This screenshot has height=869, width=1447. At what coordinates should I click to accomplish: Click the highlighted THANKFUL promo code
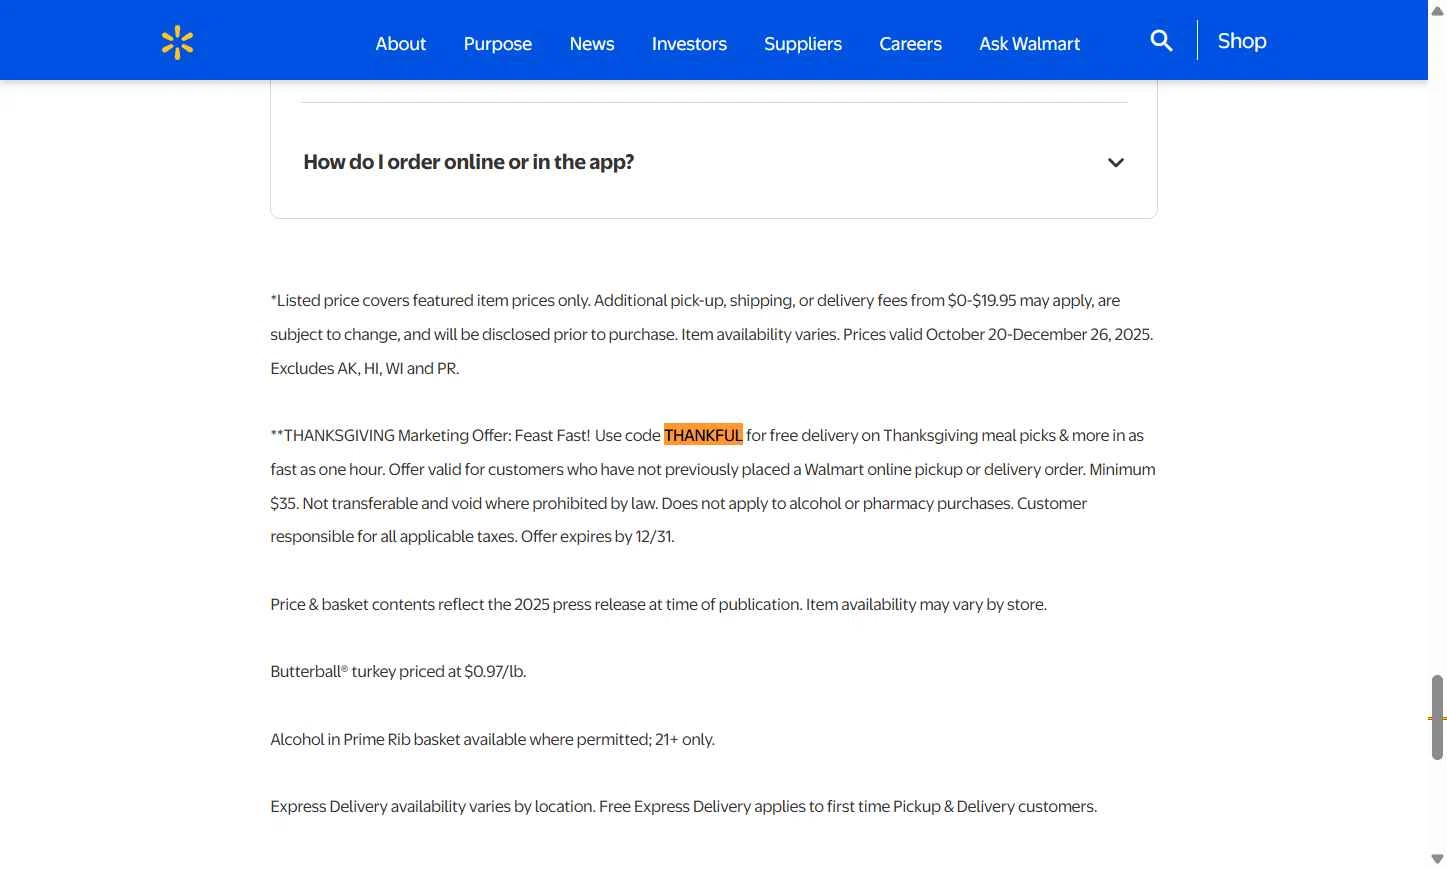point(703,435)
